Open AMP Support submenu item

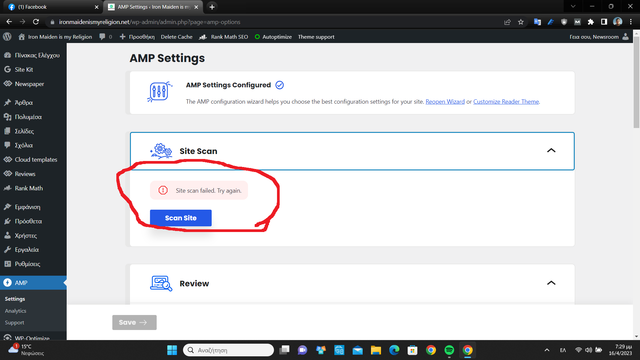pyautogui.click(x=15, y=322)
